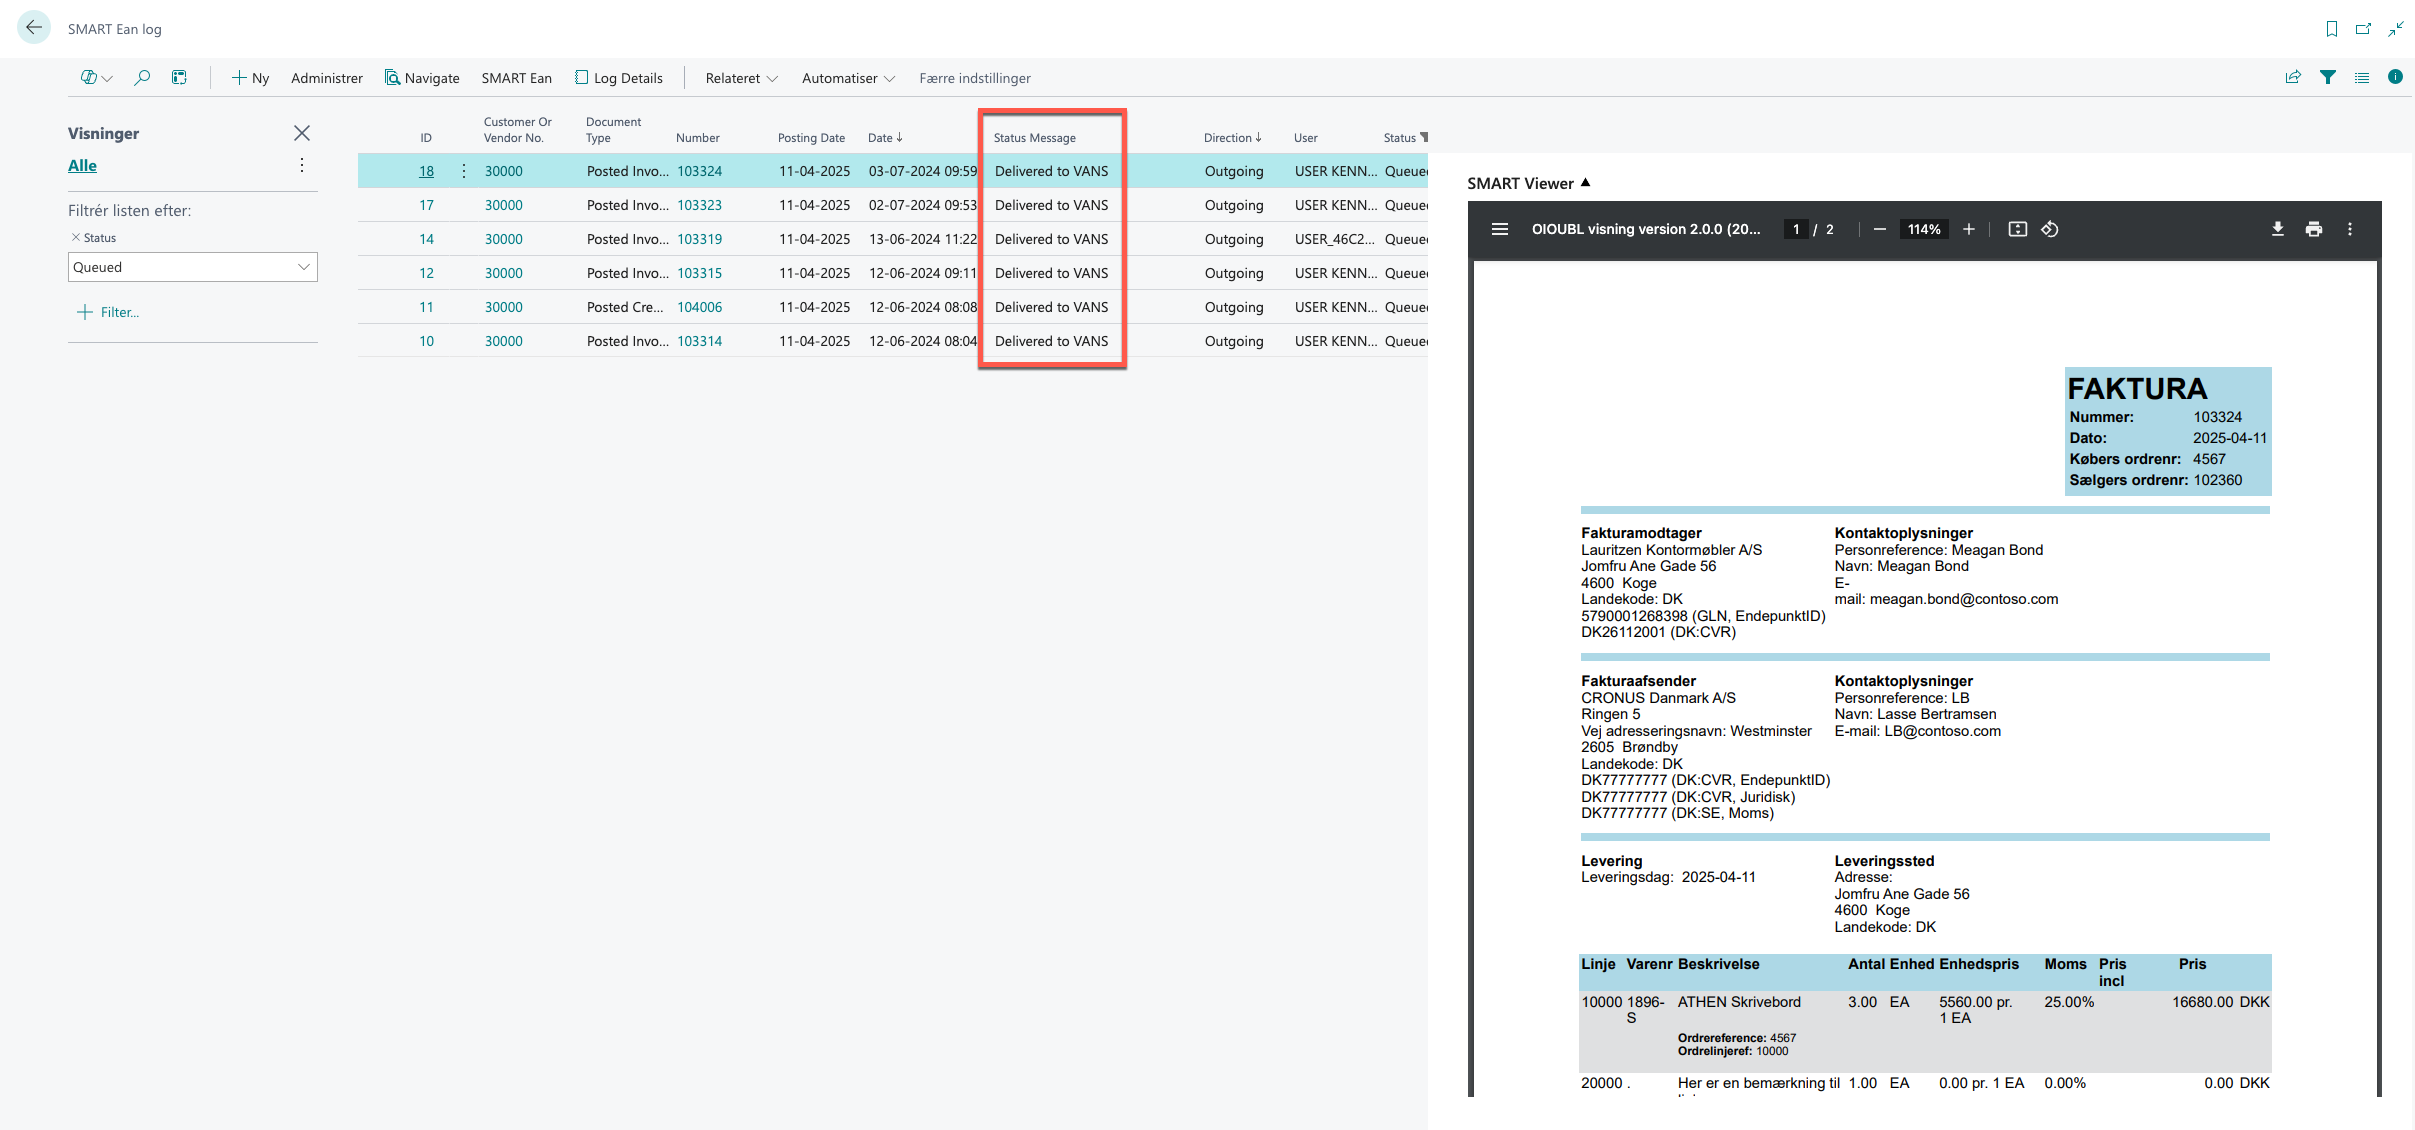Click the back arrow button
The width and height of the screenshot is (2415, 1130).
coord(34,28)
